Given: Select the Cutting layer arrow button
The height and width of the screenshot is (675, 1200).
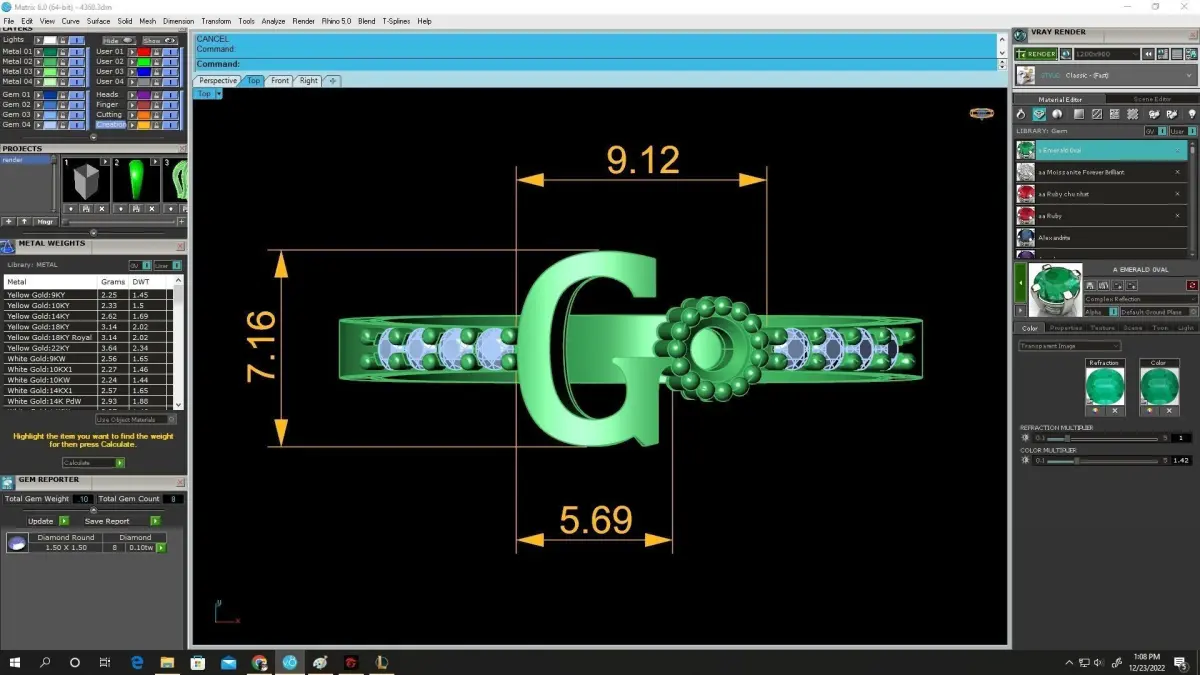Looking at the screenshot, I should pyautogui.click(x=133, y=115).
